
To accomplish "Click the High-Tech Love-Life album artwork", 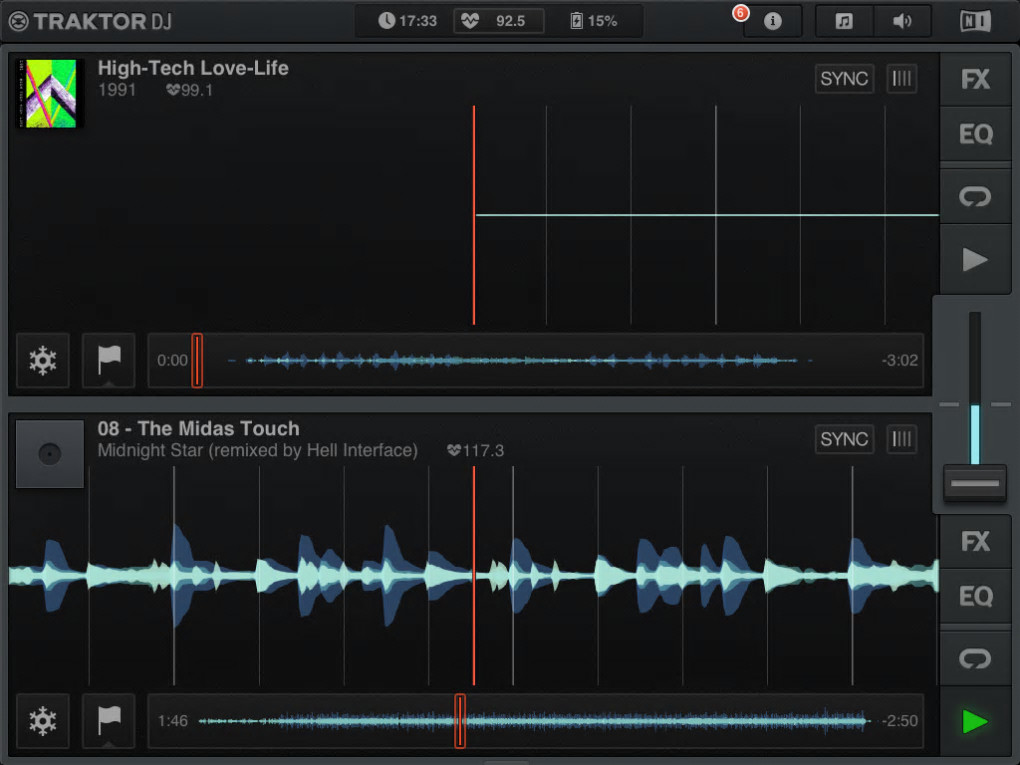I will point(49,93).
